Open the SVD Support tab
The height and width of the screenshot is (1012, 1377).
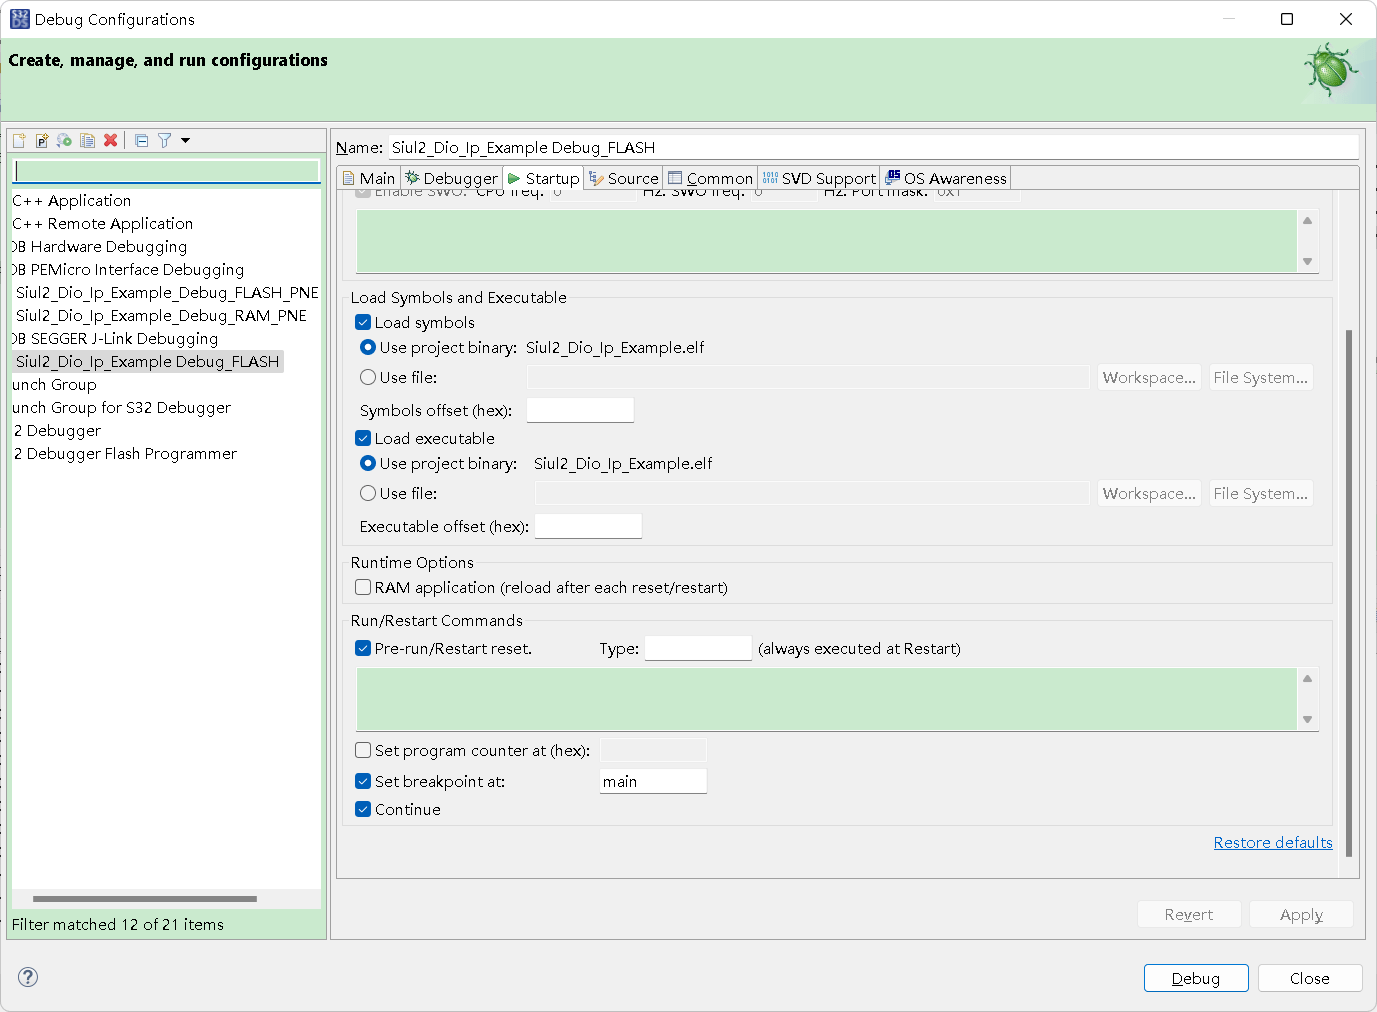819,177
